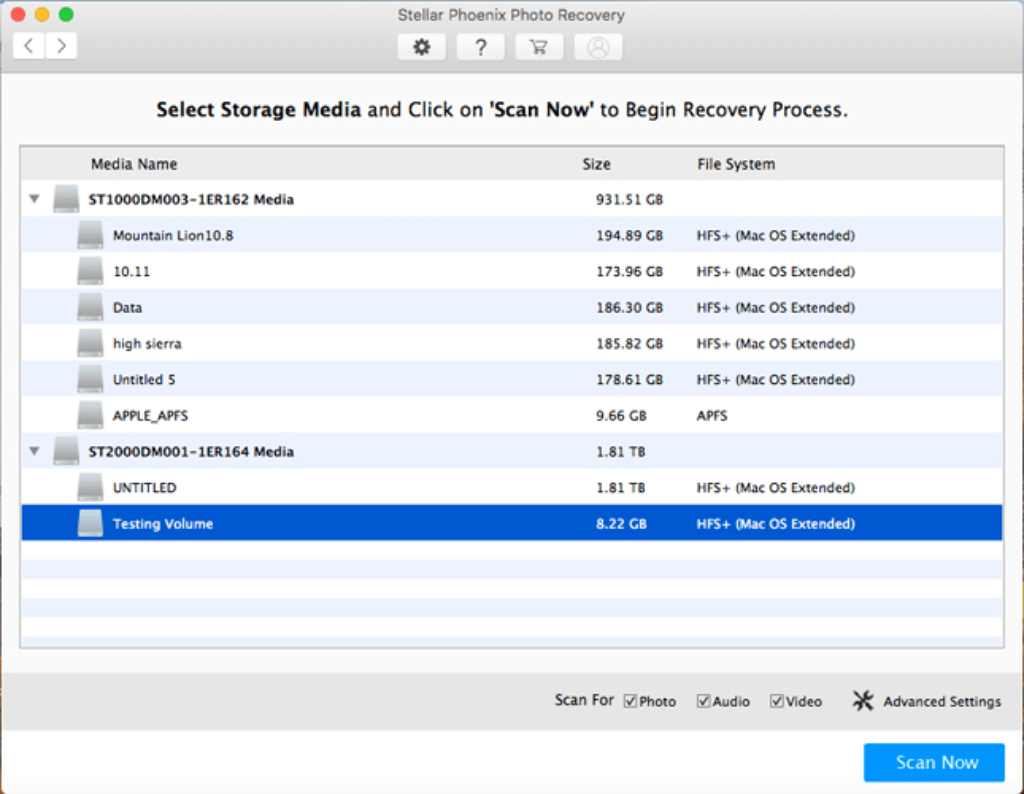Toggle the Audio scan checkbox

703,701
